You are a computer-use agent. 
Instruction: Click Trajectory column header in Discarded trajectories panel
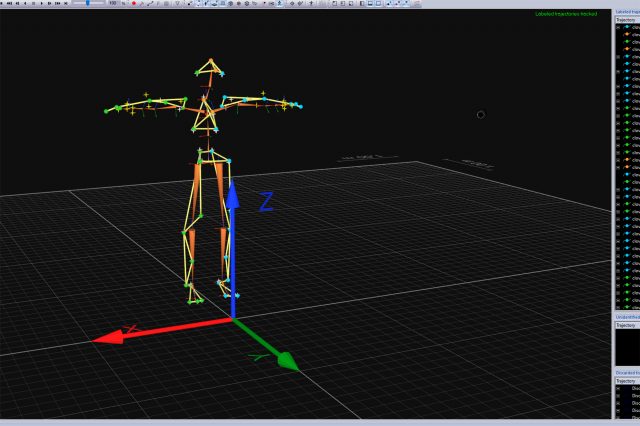coord(625,381)
